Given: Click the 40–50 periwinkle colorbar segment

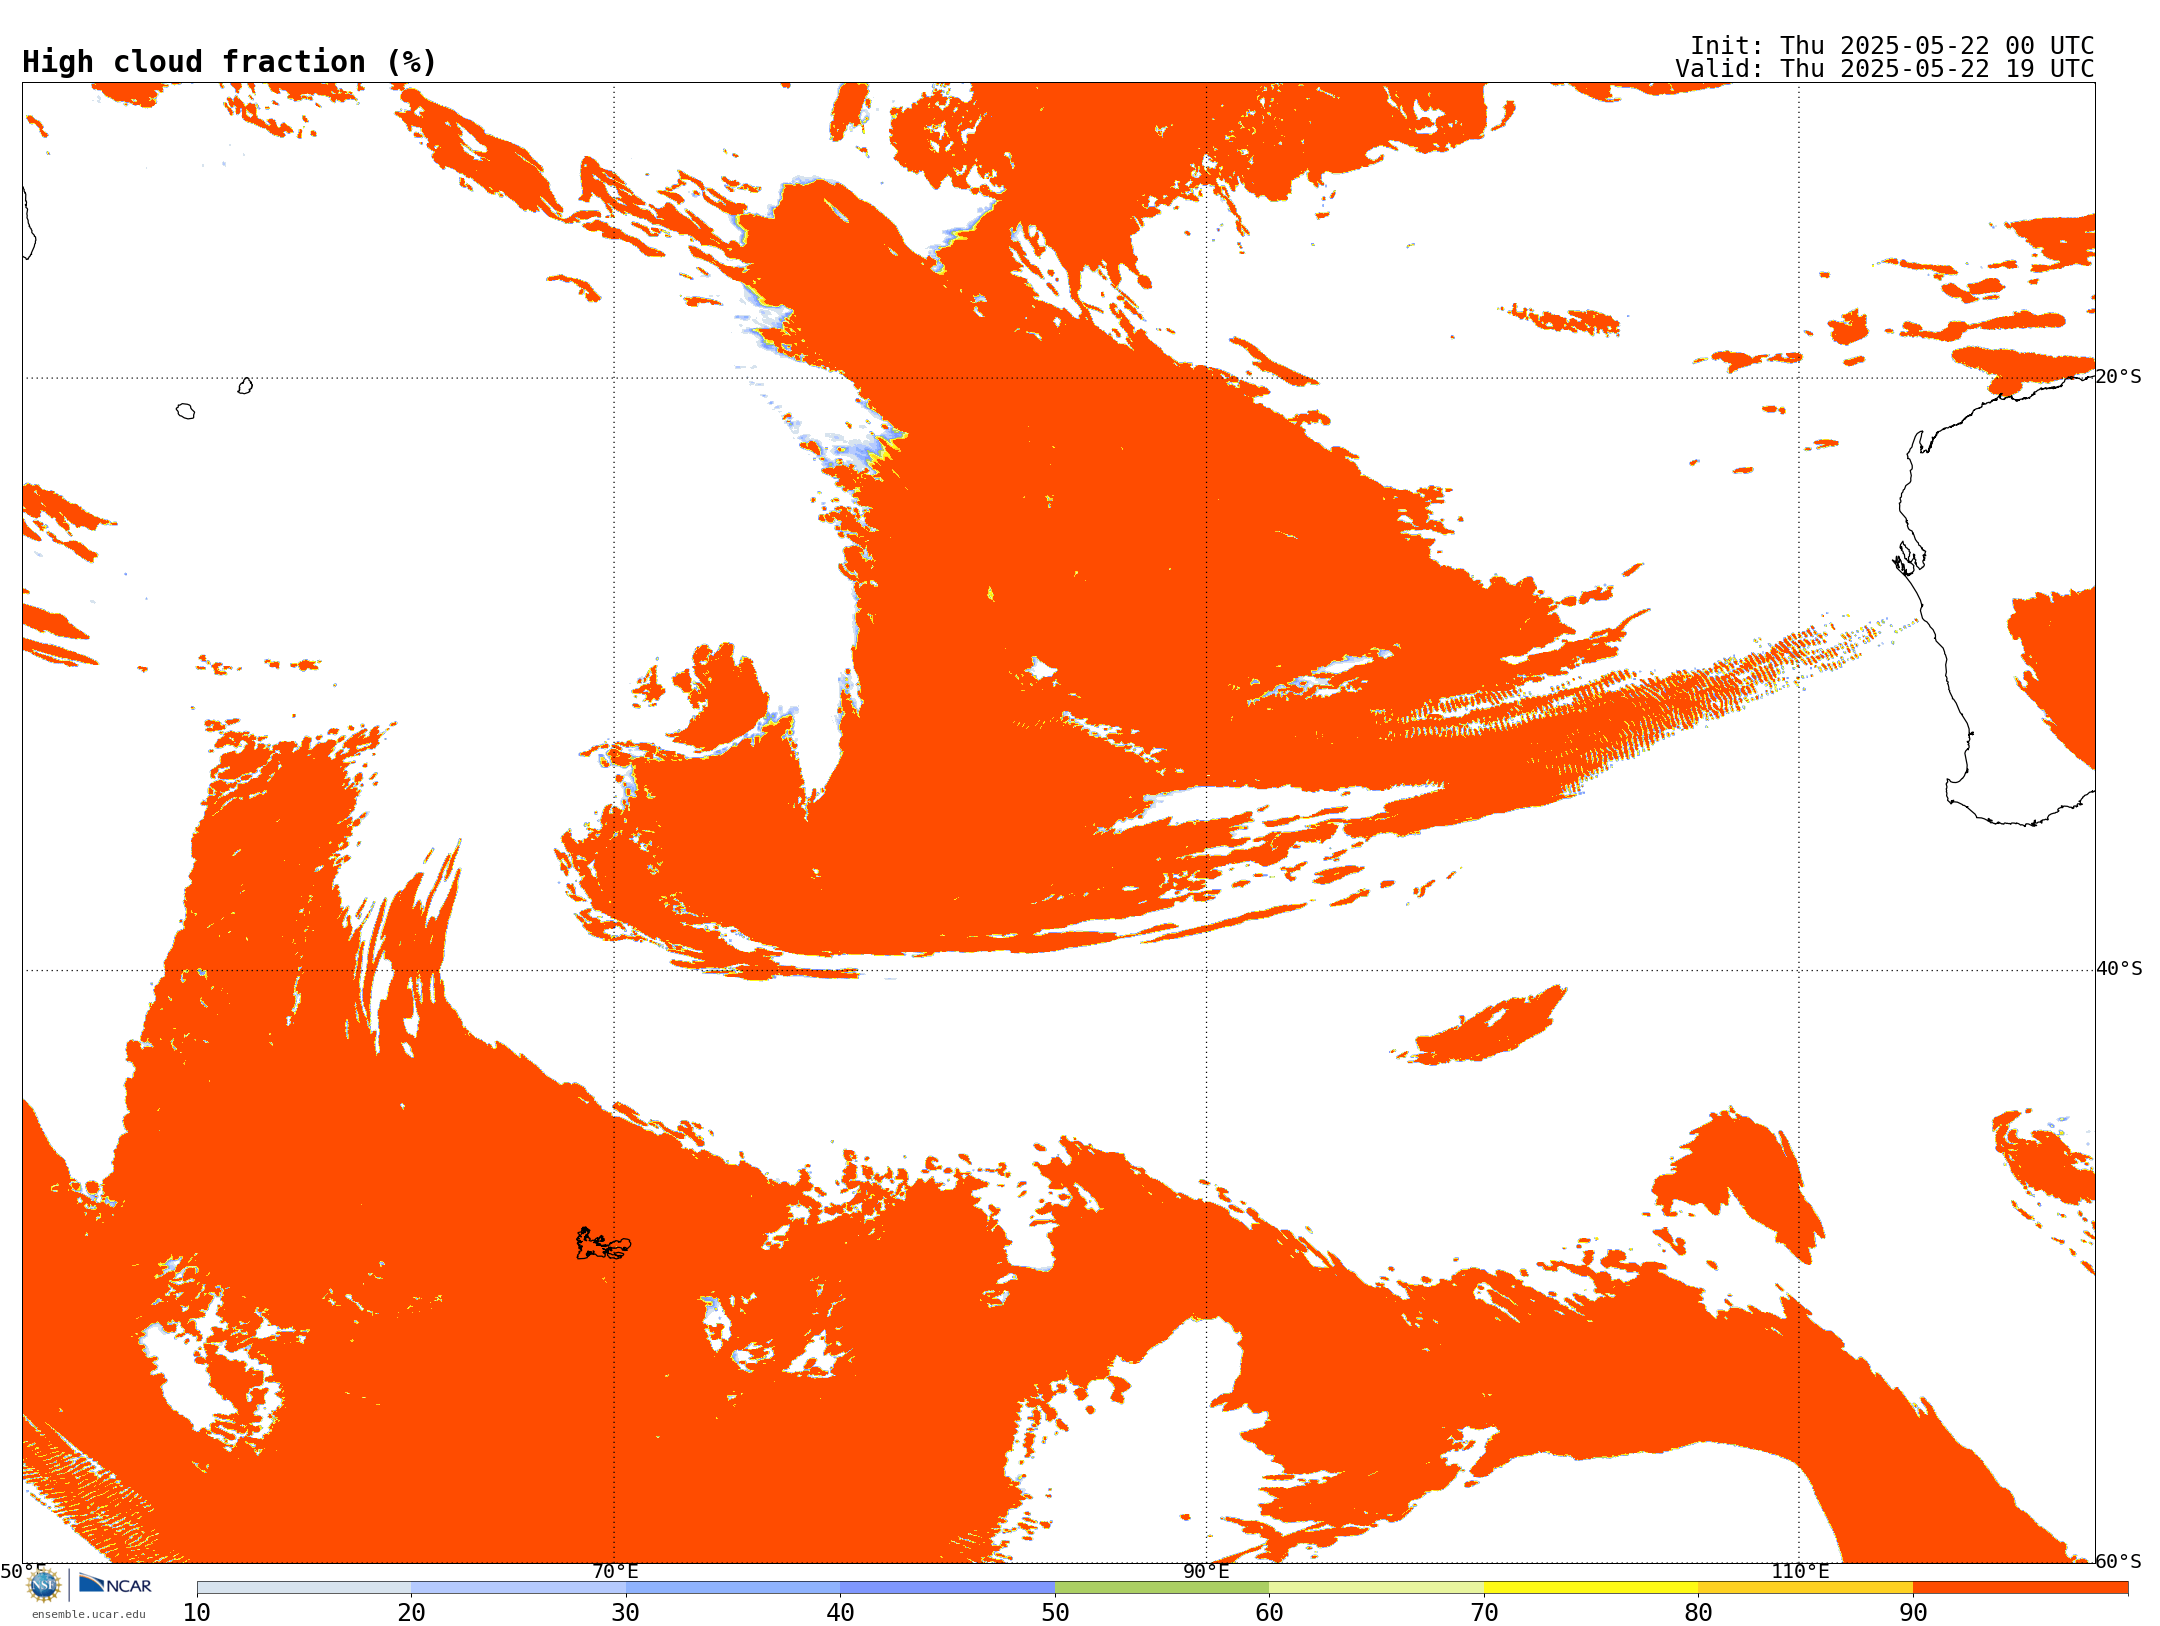Looking at the screenshot, I should pyautogui.click(x=947, y=1588).
